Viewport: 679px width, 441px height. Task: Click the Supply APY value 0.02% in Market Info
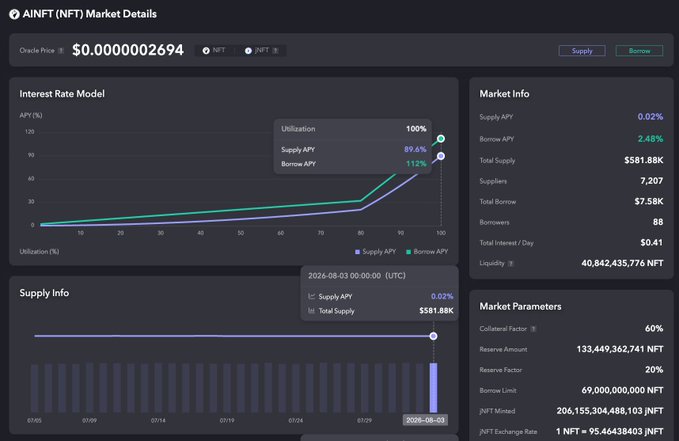click(x=650, y=117)
